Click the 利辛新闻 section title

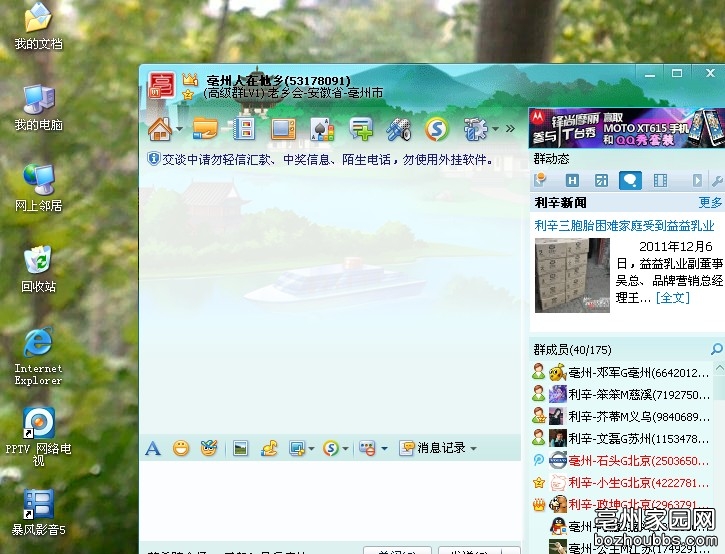(x=560, y=203)
